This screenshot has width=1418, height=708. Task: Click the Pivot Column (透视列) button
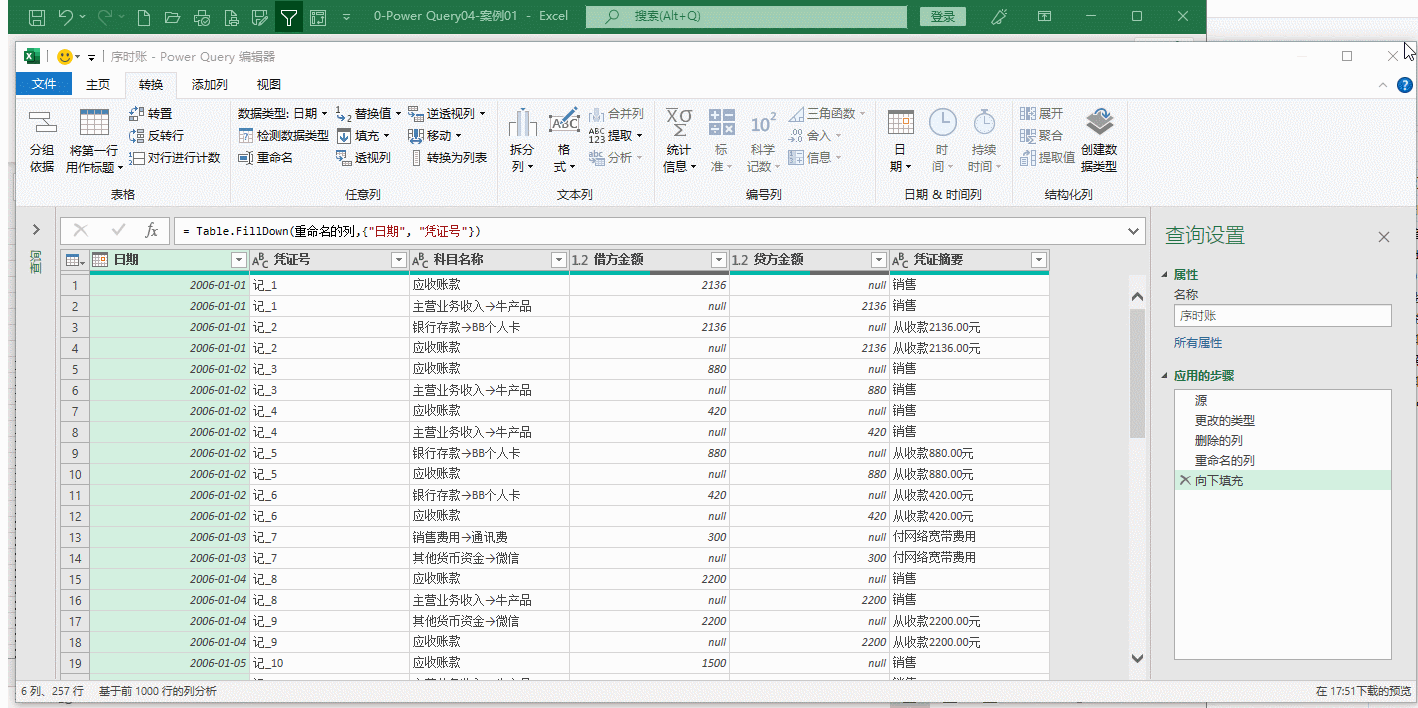pyautogui.click(x=364, y=157)
